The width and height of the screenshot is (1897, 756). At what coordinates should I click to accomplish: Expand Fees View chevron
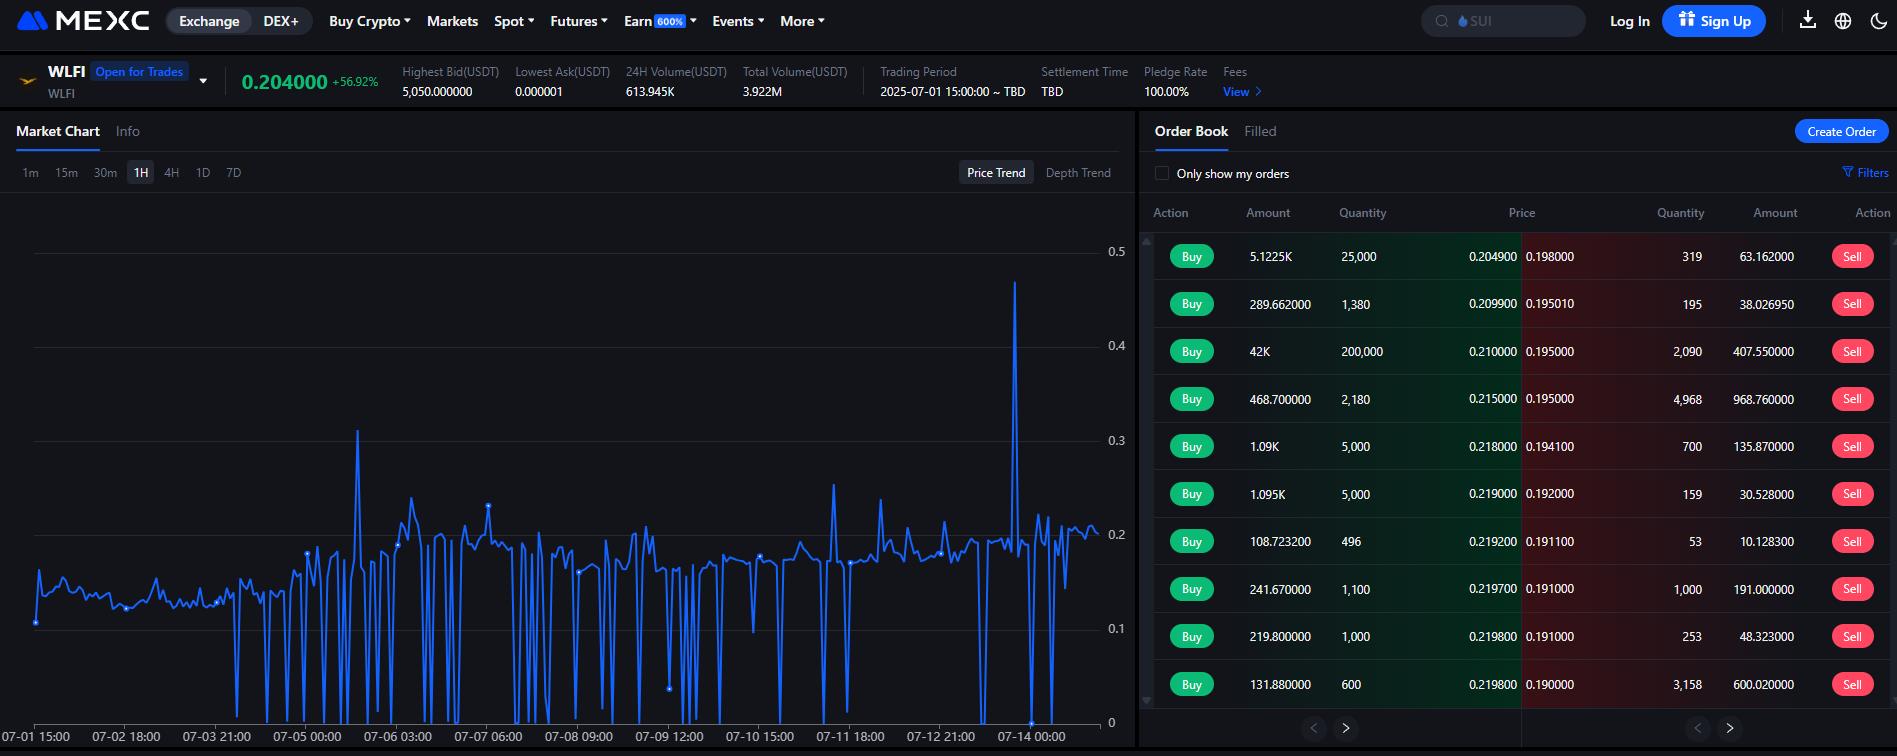pos(1258,92)
